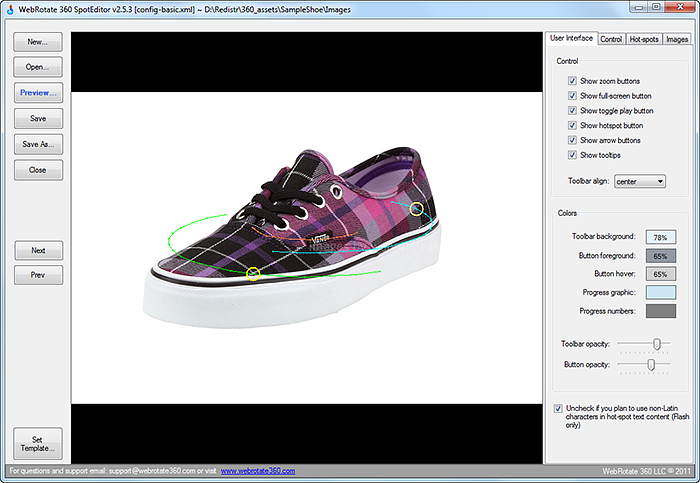The height and width of the screenshot is (483, 700).
Task: Click Toolbar background 78% color swatch
Action: click(x=661, y=237)
